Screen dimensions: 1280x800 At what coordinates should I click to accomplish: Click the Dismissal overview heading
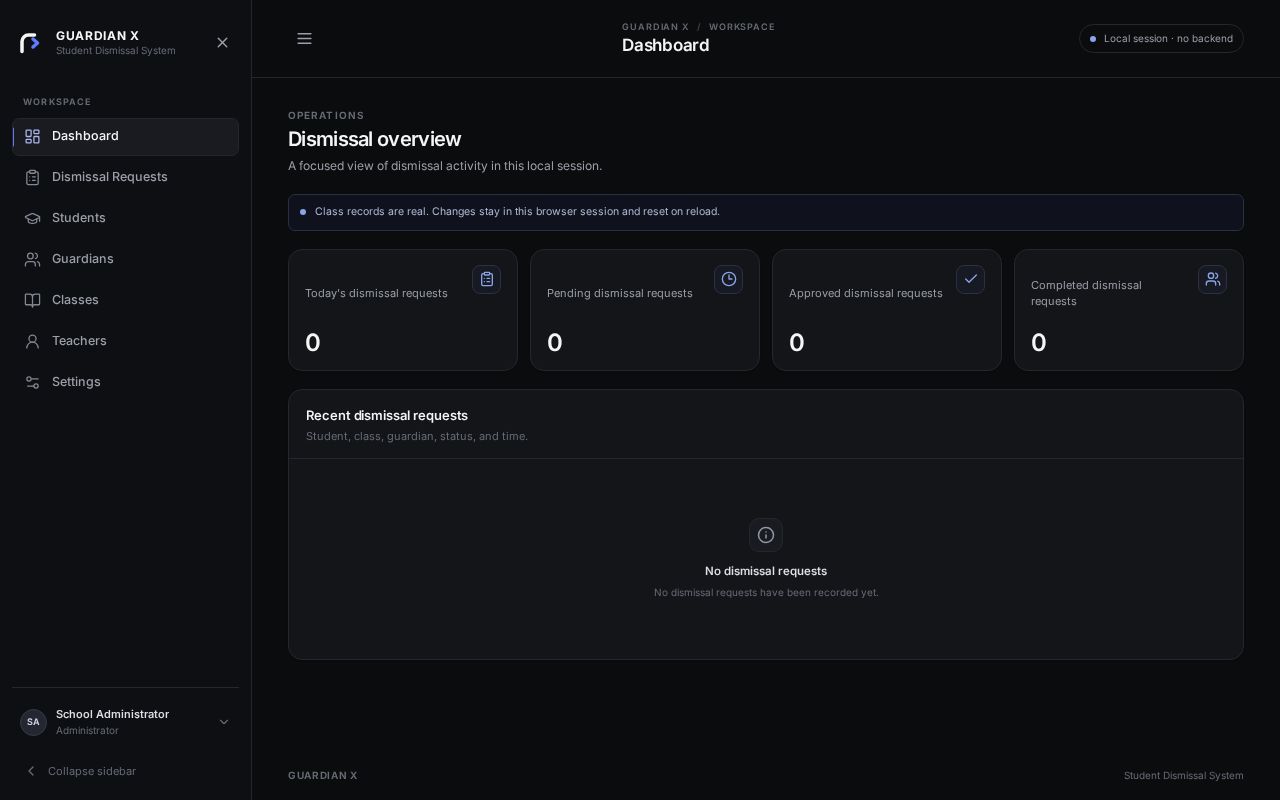(x=375, y=139)
